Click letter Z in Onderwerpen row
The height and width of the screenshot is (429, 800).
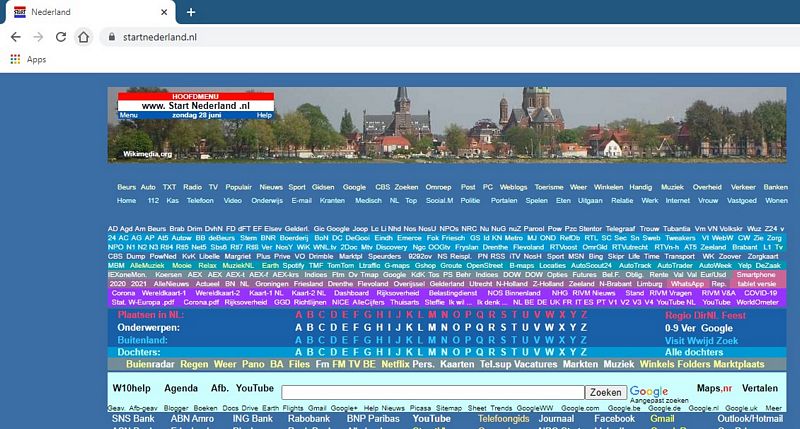click(x=584, y=327)
